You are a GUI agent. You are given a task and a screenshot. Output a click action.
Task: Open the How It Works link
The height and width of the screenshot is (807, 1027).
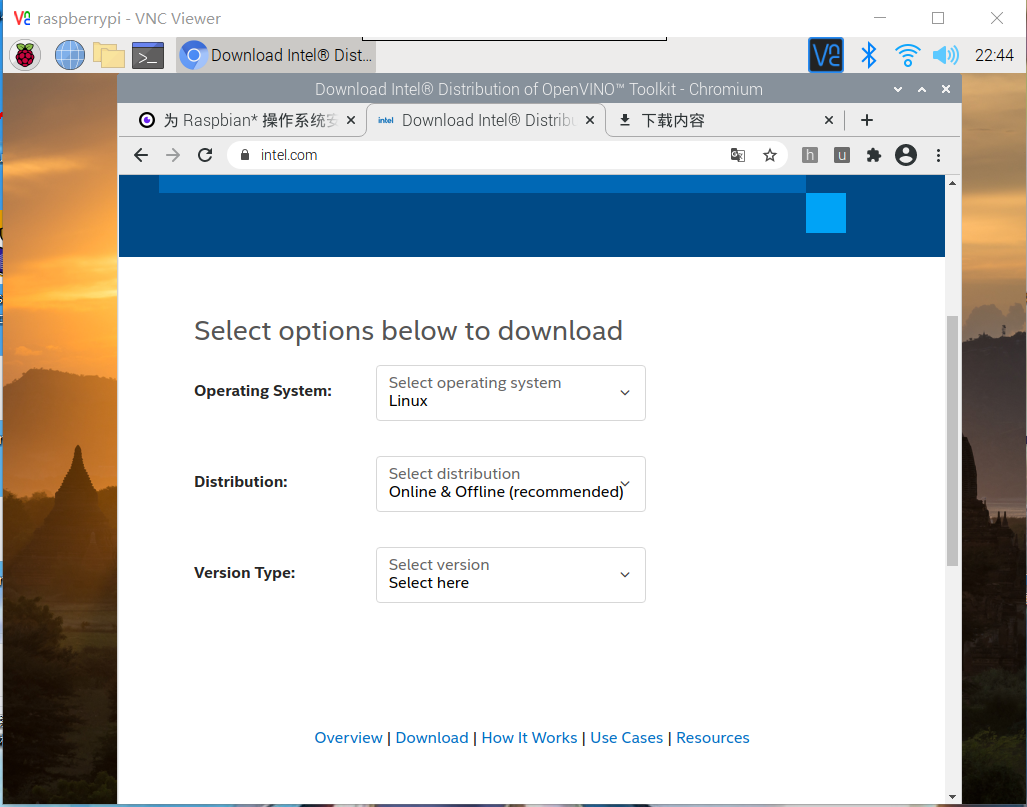(x=529, y=738)
